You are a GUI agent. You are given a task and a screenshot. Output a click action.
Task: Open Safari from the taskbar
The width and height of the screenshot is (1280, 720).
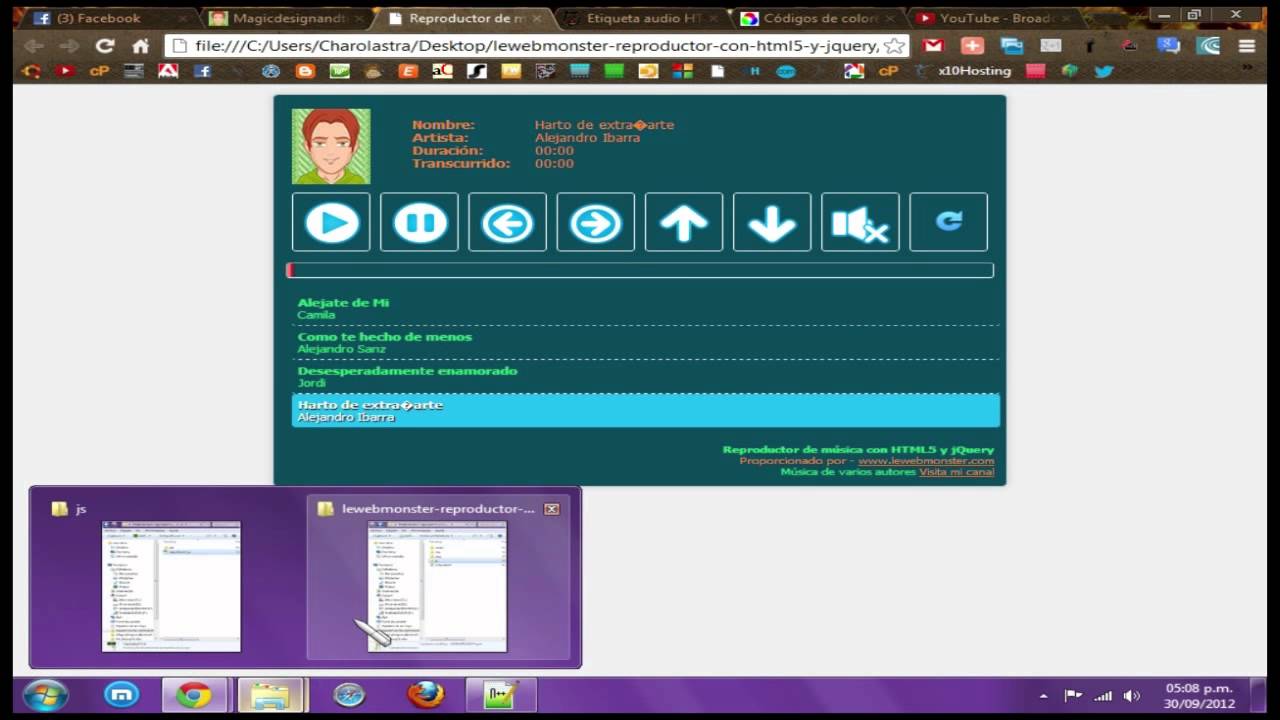click(349, 694)
